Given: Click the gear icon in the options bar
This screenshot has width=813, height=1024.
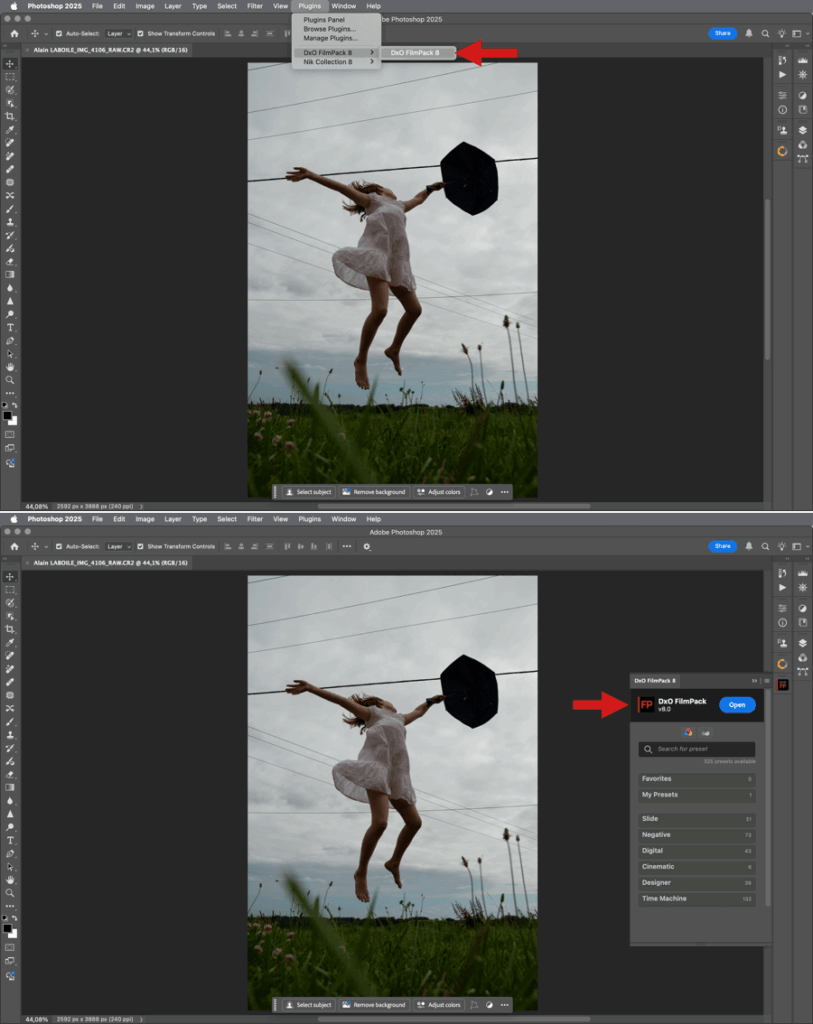Looking at the screenshot, I should pyautogui.click(x=367, y=547).
